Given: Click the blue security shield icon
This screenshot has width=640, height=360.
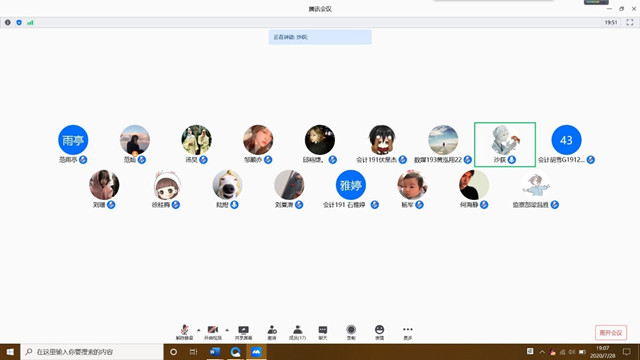Looking at the screenshot, I should pyautogui.click(x=19, y=22).
